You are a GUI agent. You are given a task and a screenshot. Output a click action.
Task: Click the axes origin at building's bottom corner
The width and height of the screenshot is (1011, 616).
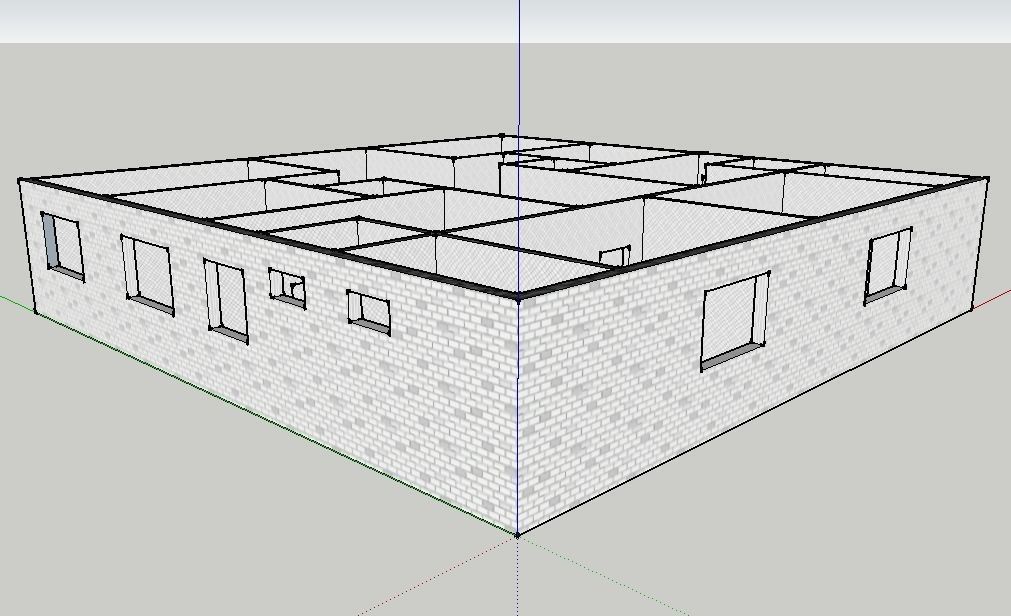click(518, 534)
